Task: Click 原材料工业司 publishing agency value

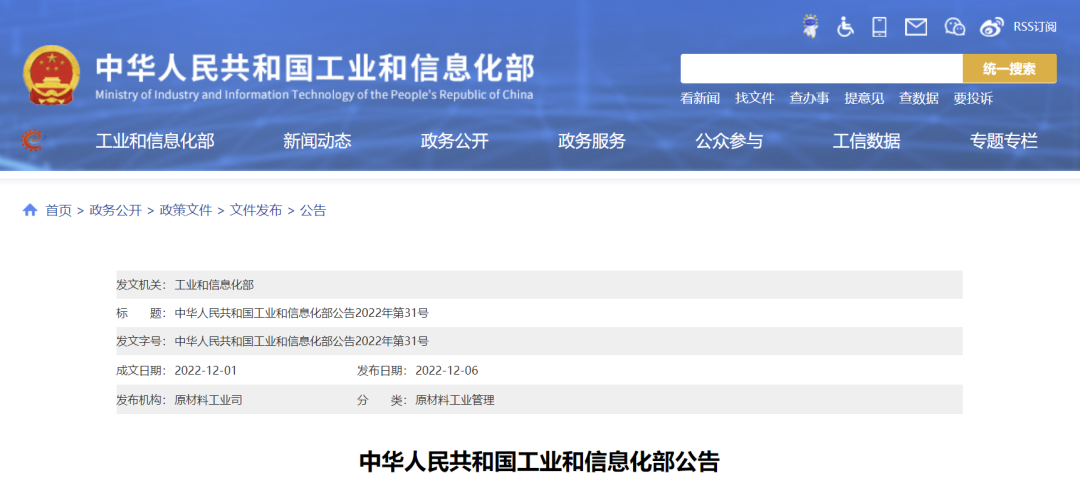Action: pos(209,399)
